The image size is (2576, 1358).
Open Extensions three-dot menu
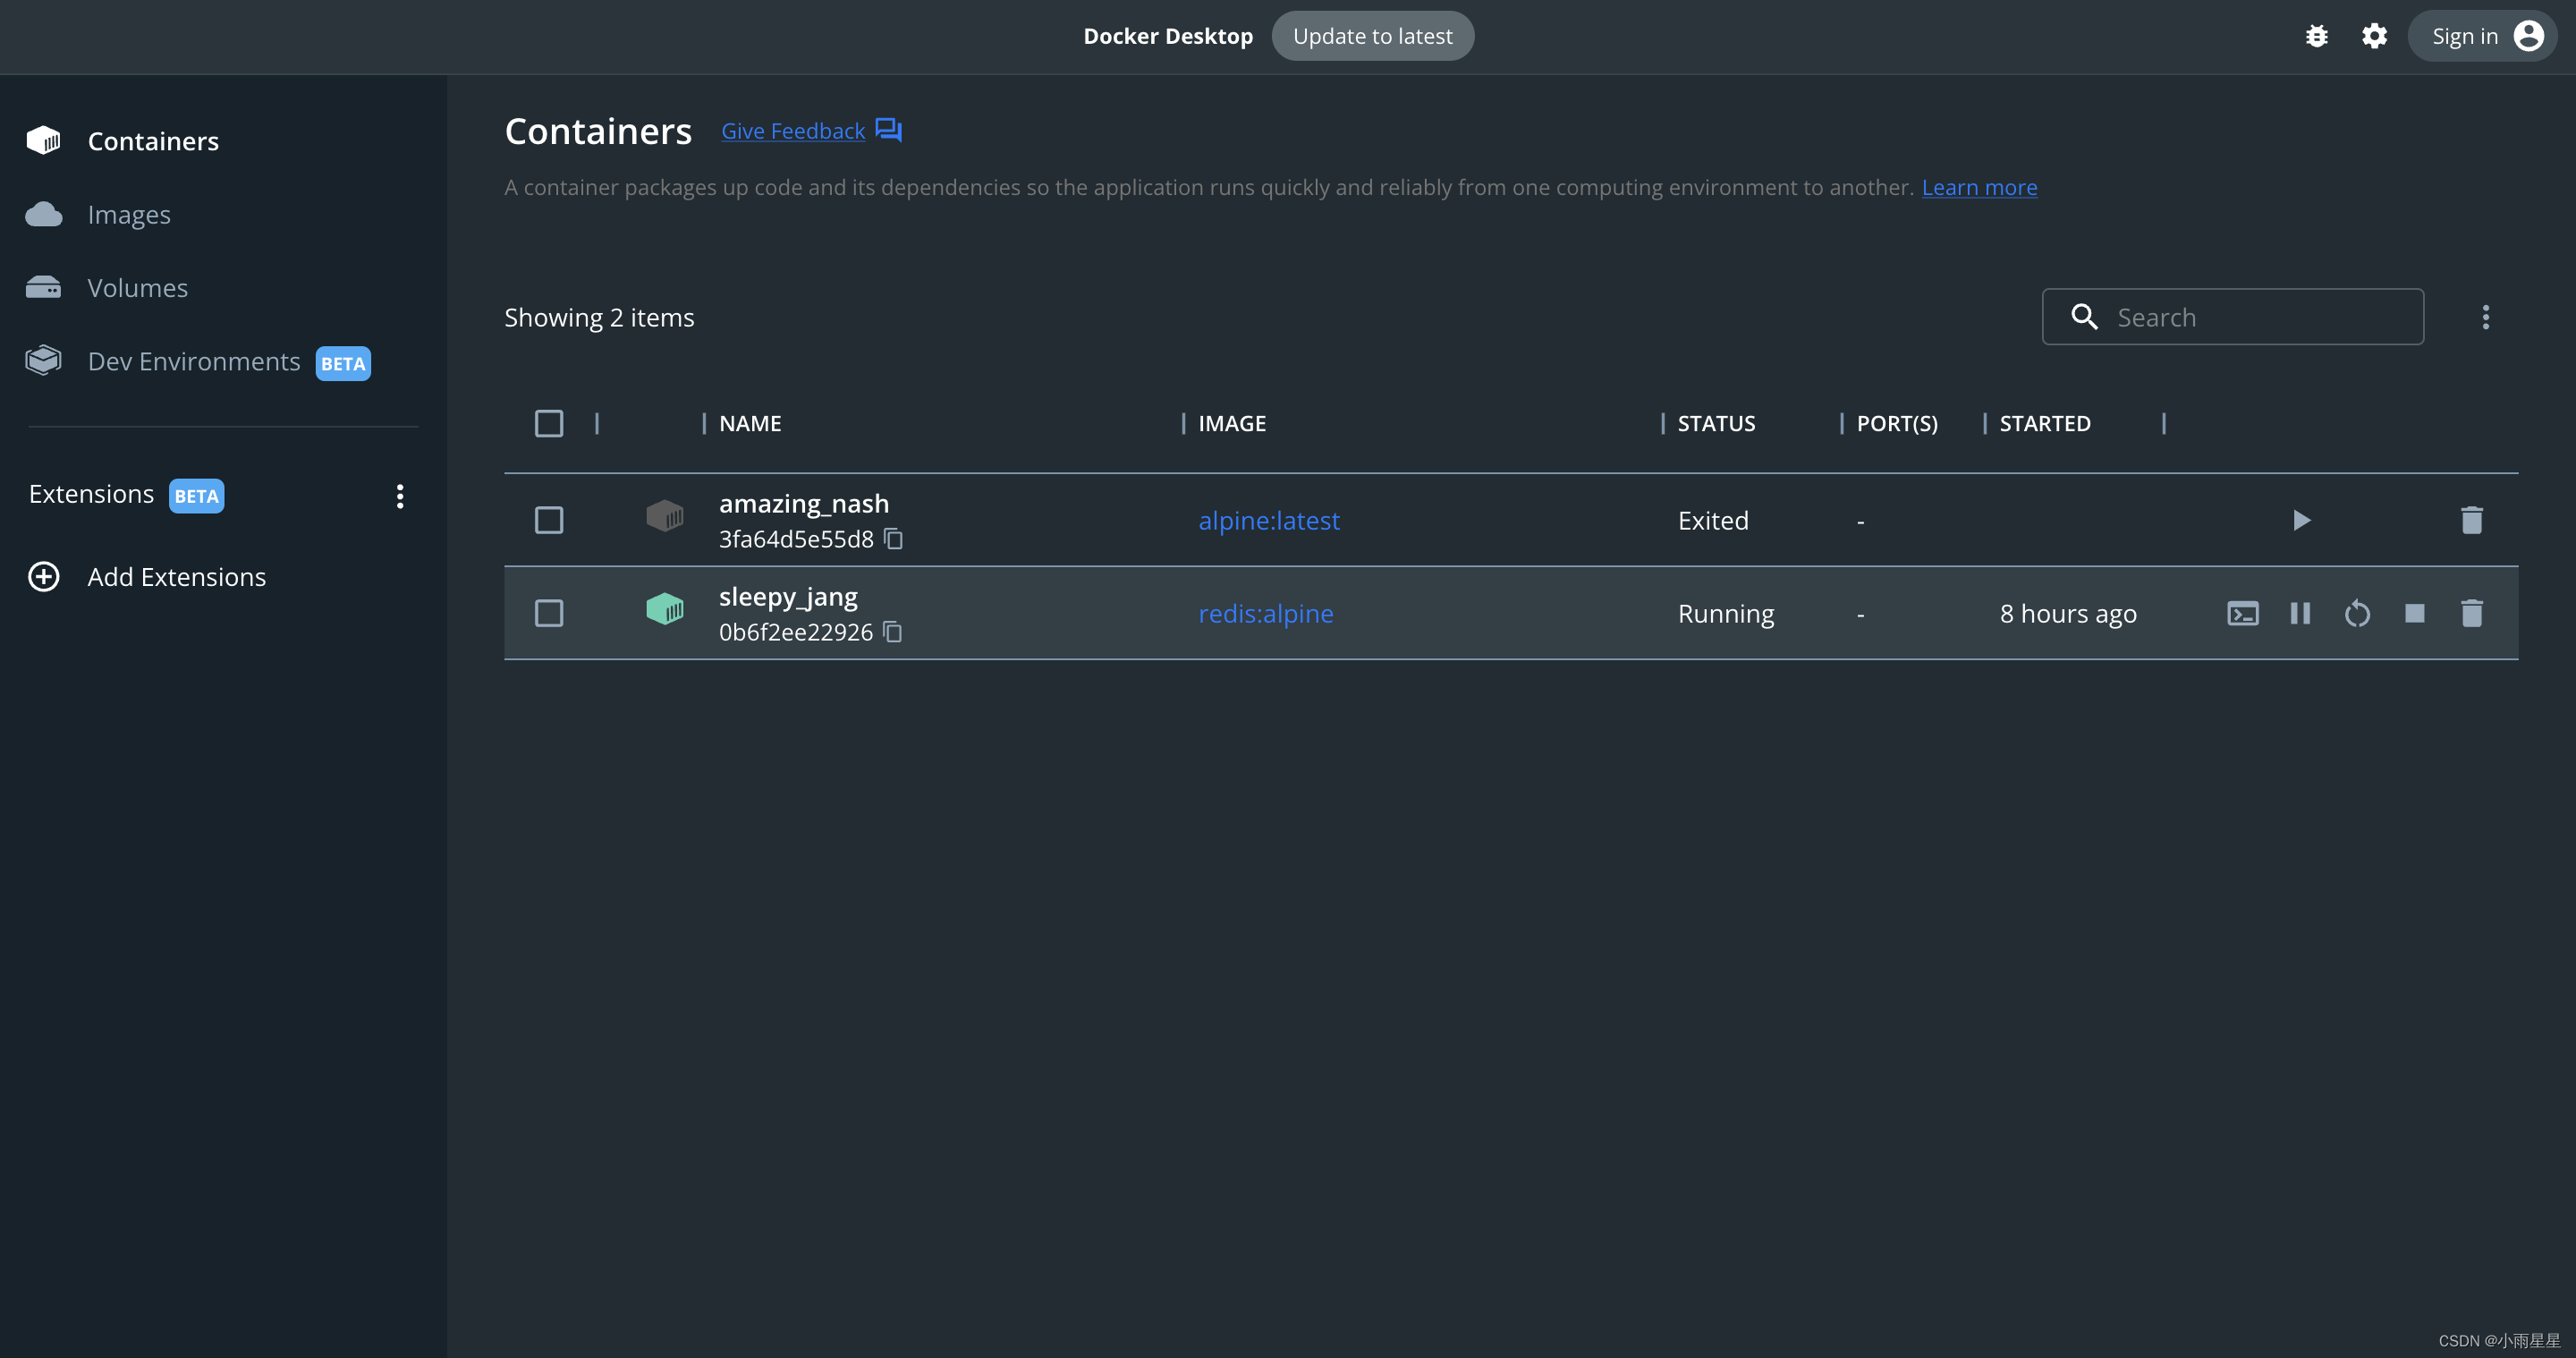tap(400, 496)
